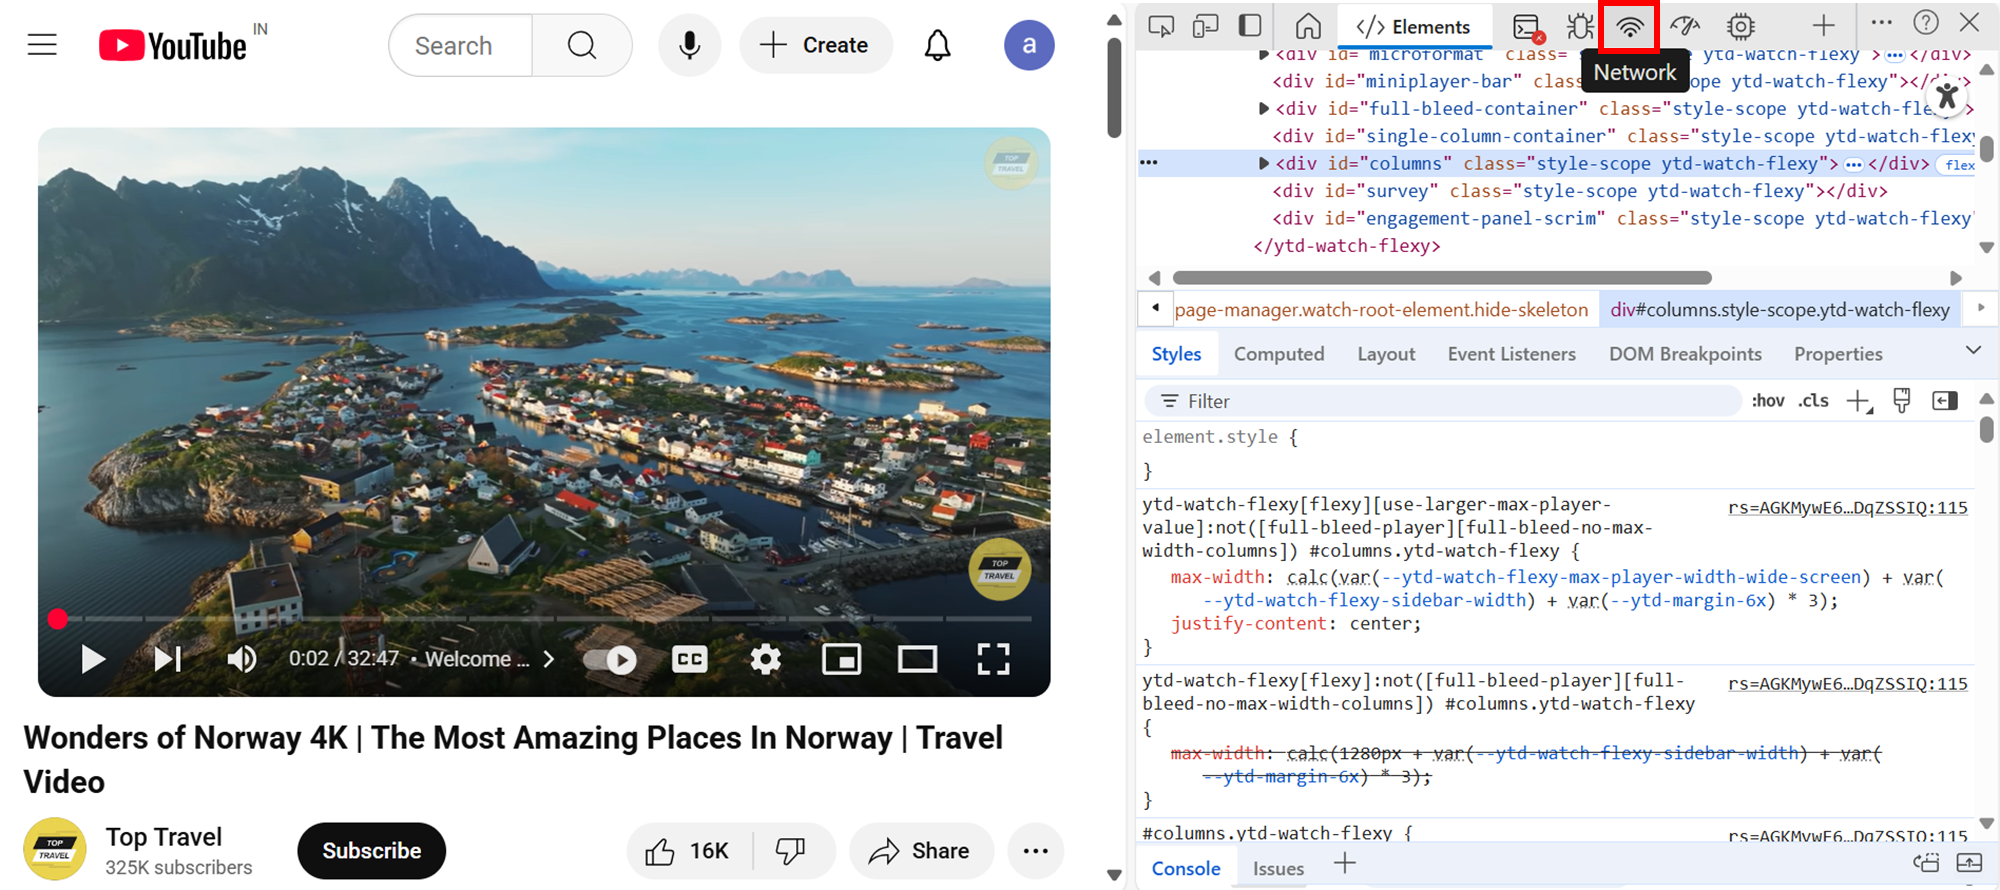
Task: Toggle the rendering emulations paintbrush icon
Action: 1902,401
